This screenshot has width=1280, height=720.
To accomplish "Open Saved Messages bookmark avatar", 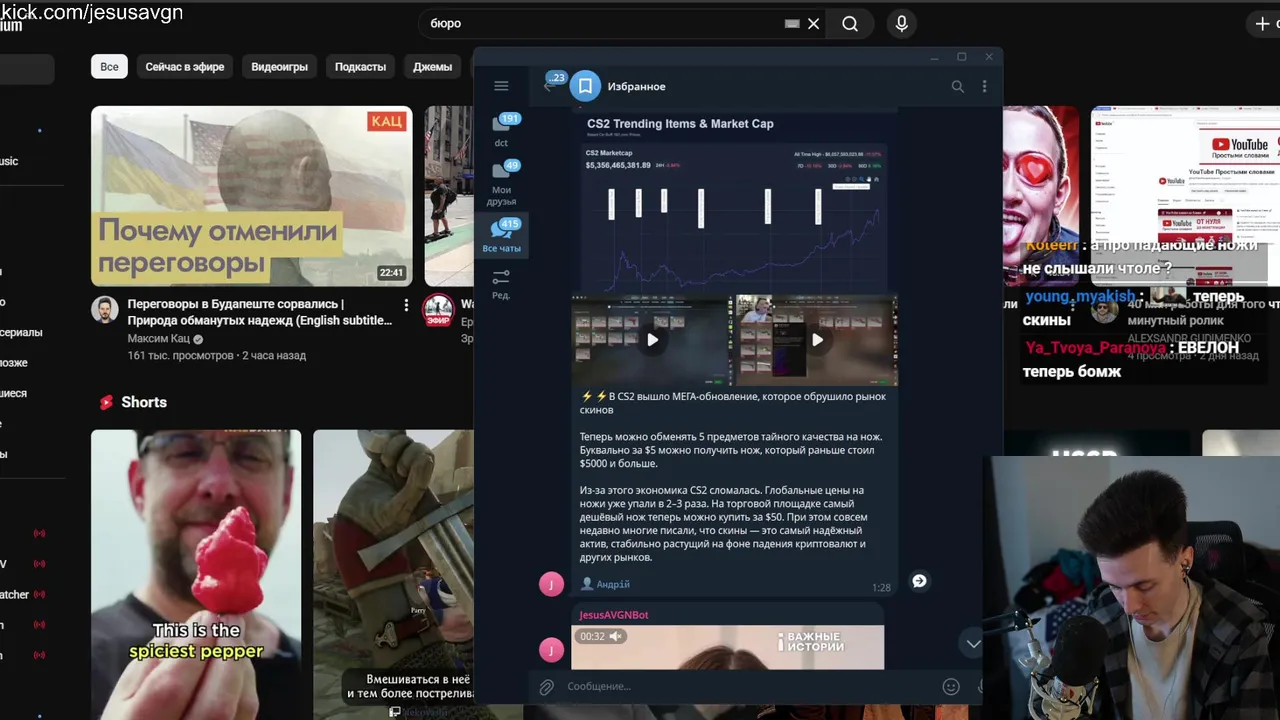I will (586, 86).
